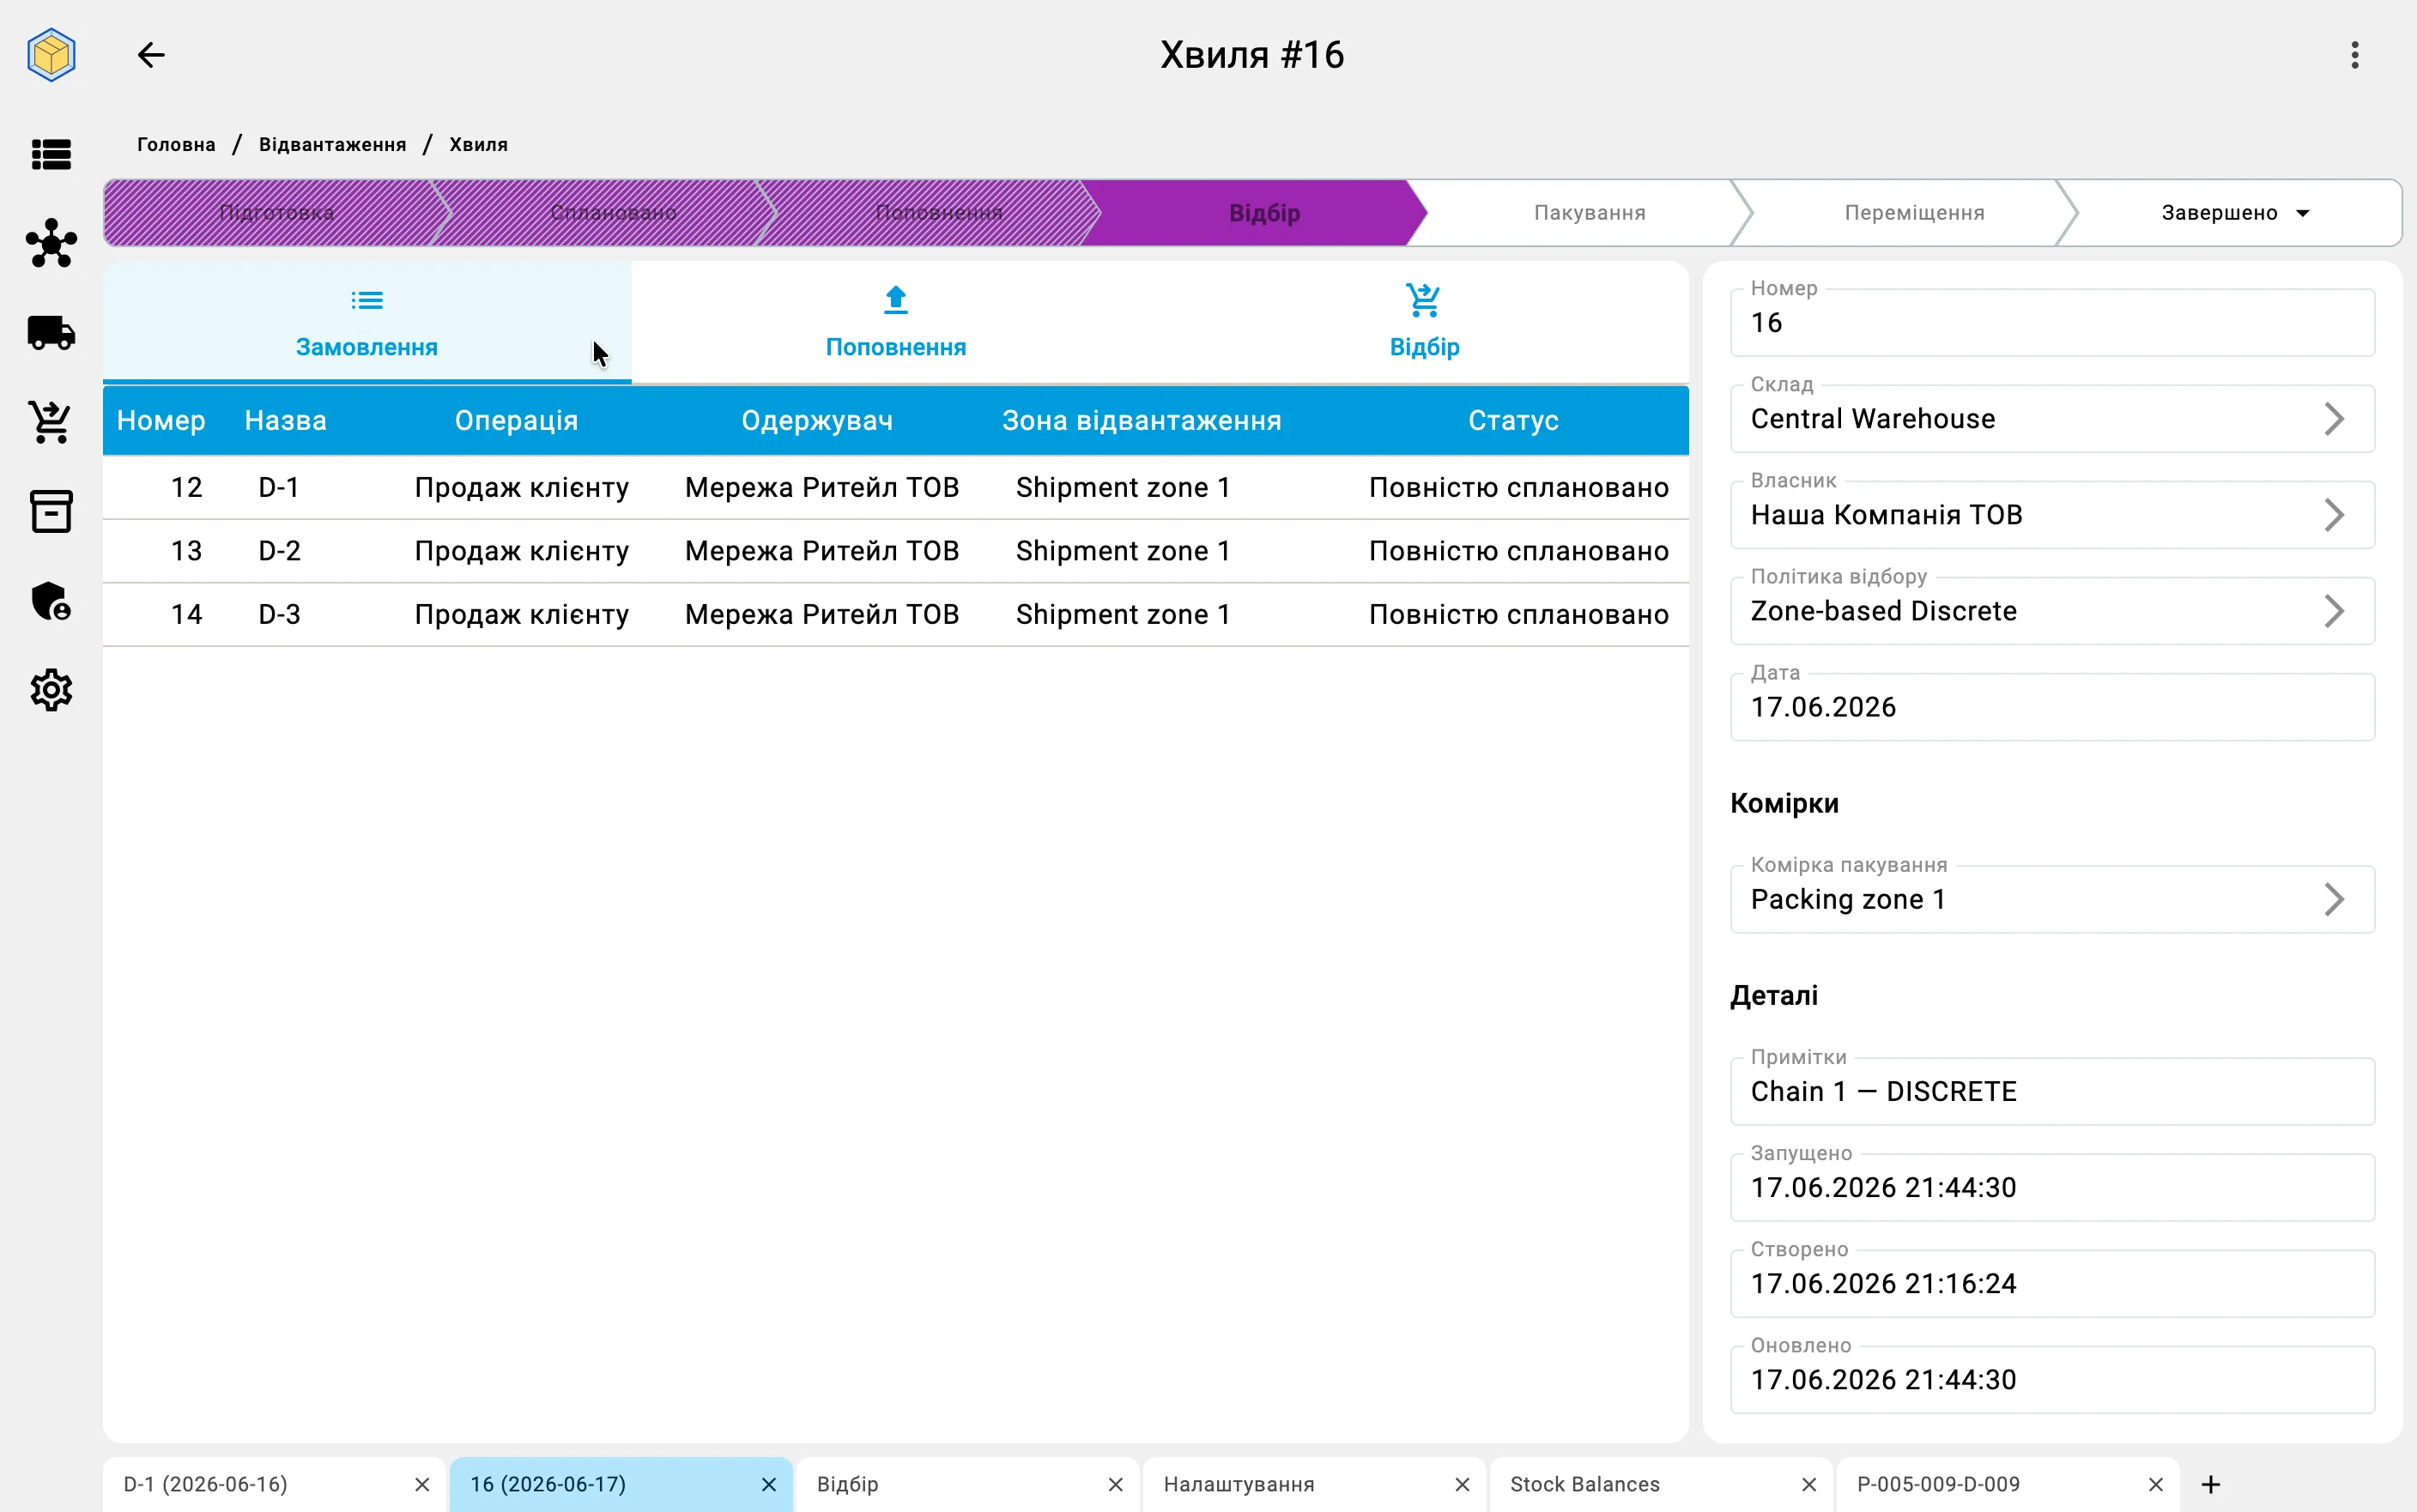This screenshot has height=1512, width=2417.
Task: Click the Примітки field Chain 1 — DISCRETE
Action: coord(2052,1091)
